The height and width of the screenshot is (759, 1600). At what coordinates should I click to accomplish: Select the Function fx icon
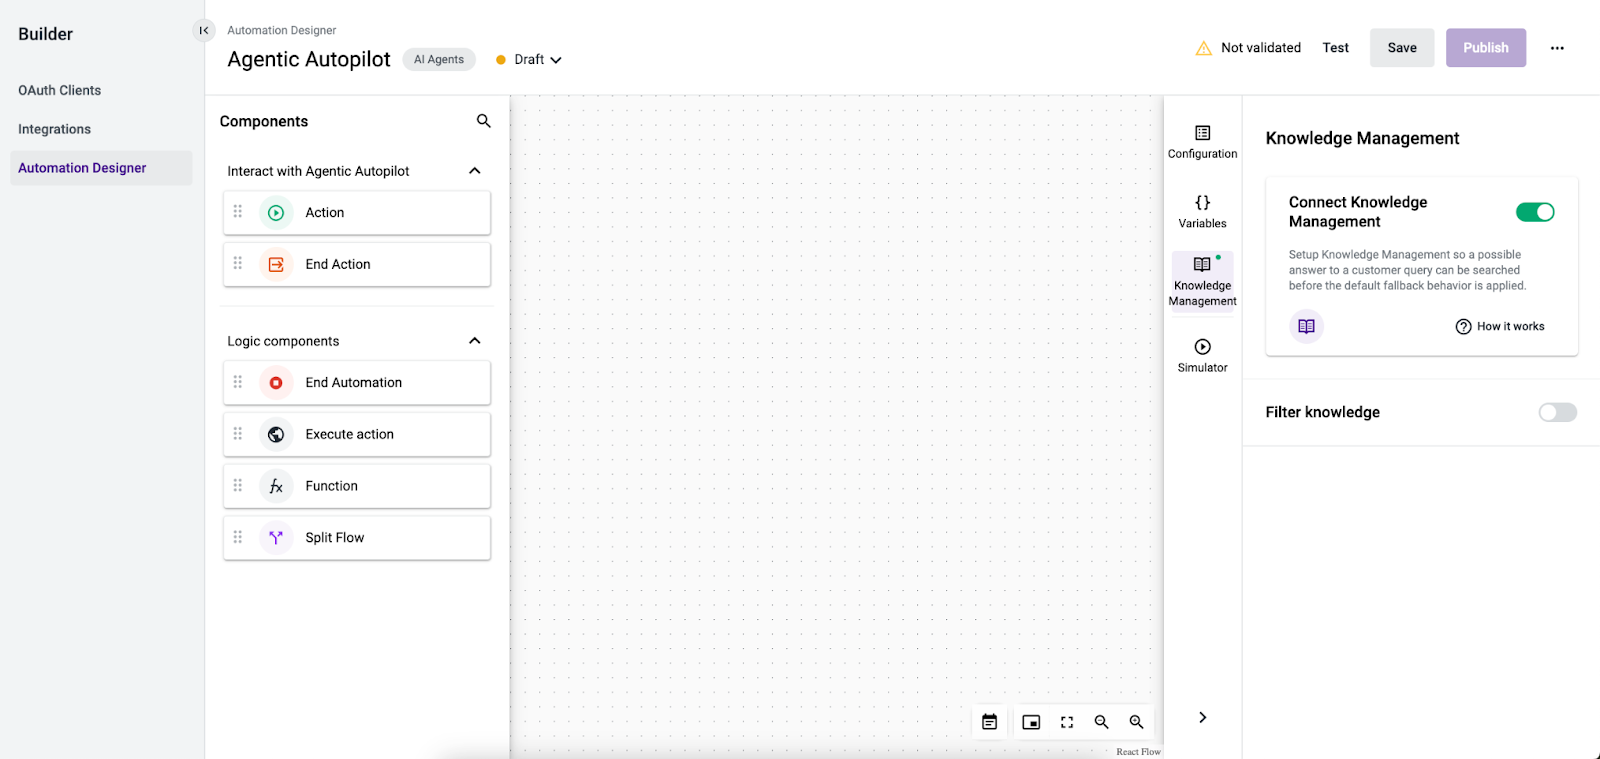(x=276, y=486)
